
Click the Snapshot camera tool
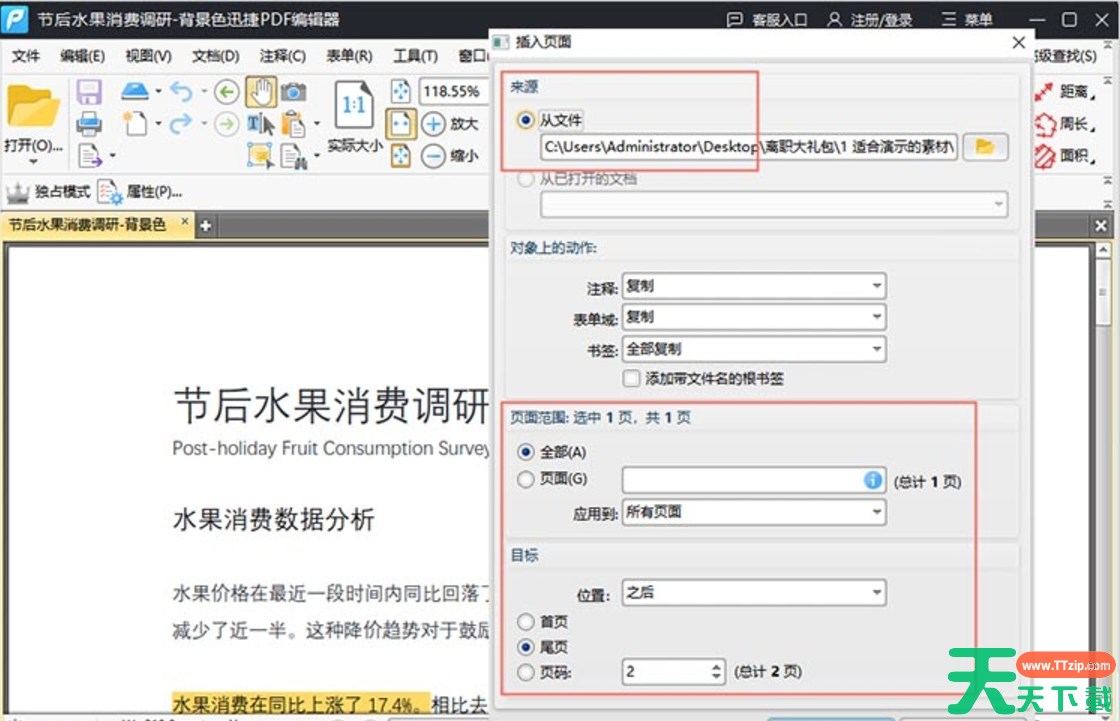pyautogui.click(x=293, y=92)
